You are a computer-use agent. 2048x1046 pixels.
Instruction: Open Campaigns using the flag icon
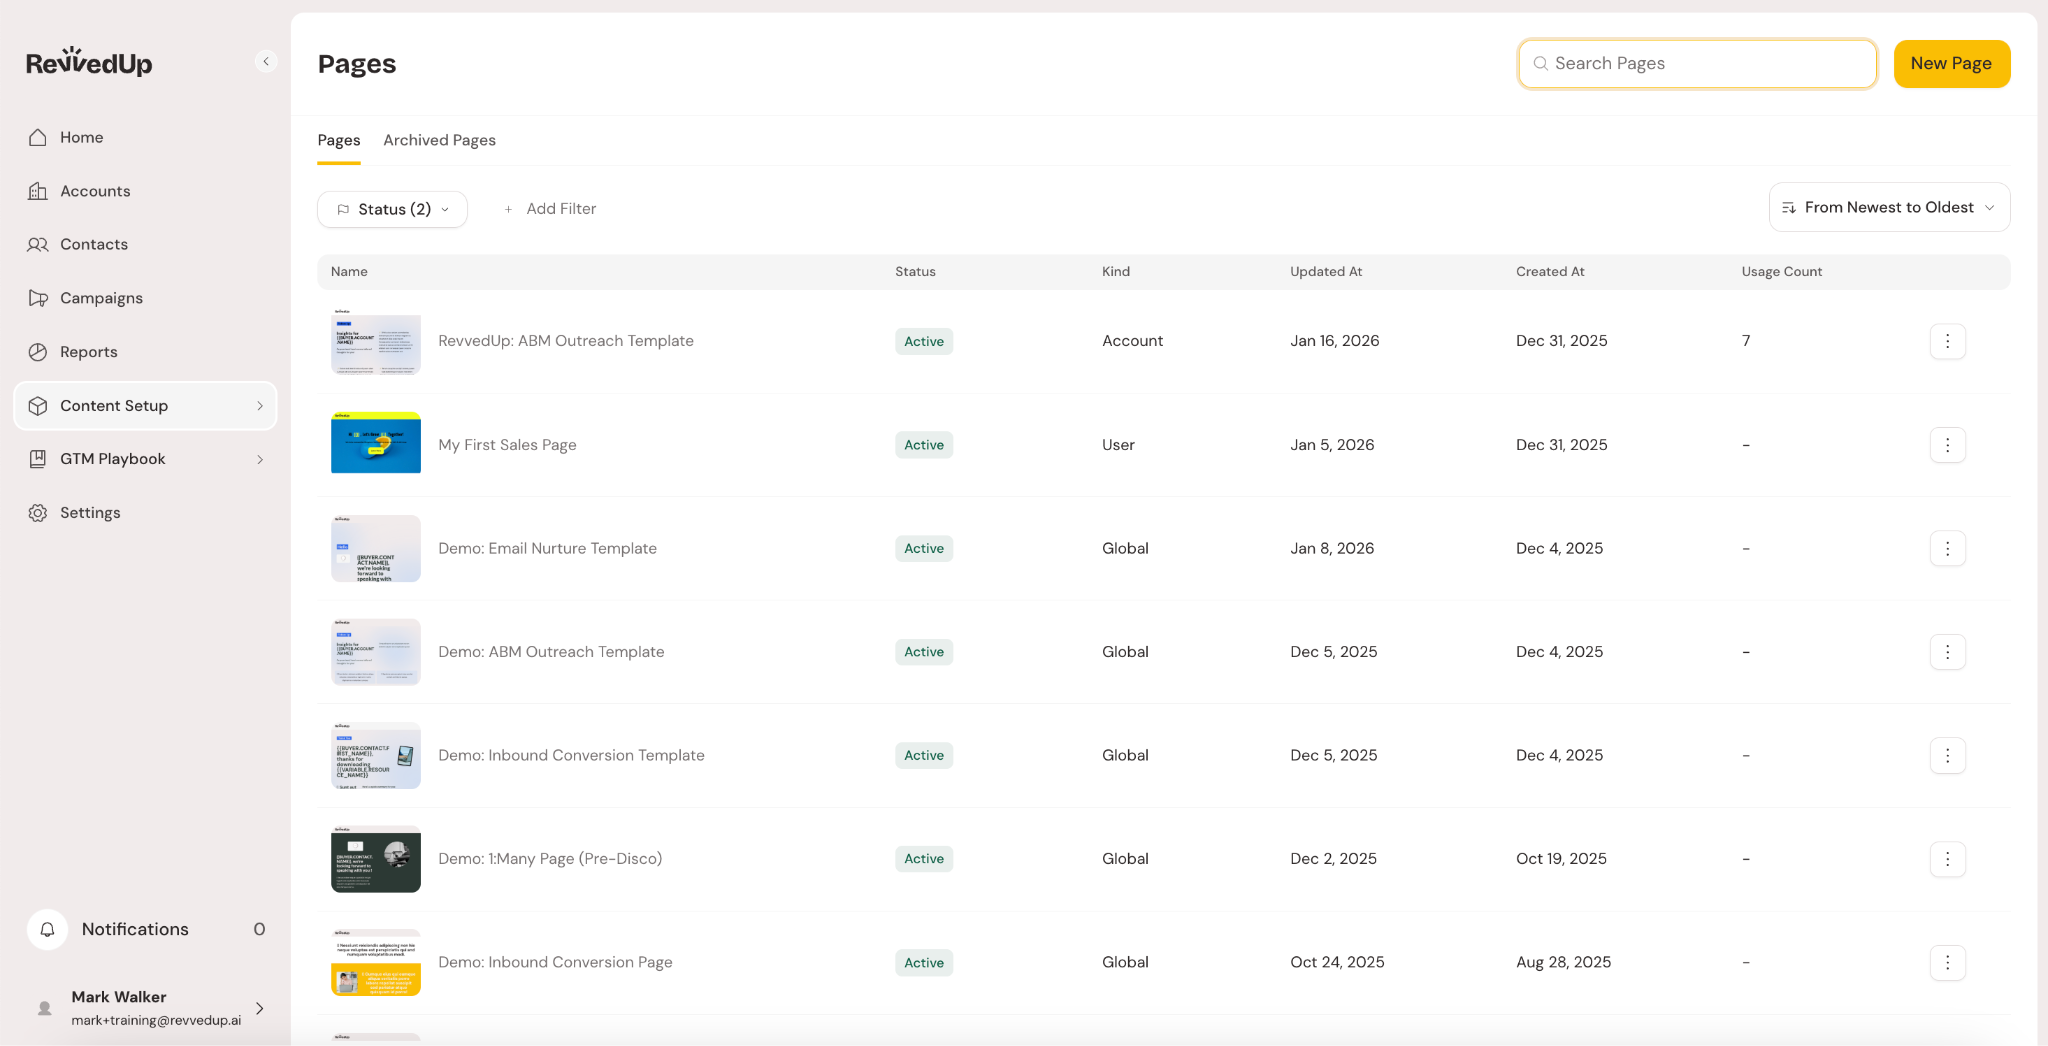pyautogui.click(x=38, y=298)
